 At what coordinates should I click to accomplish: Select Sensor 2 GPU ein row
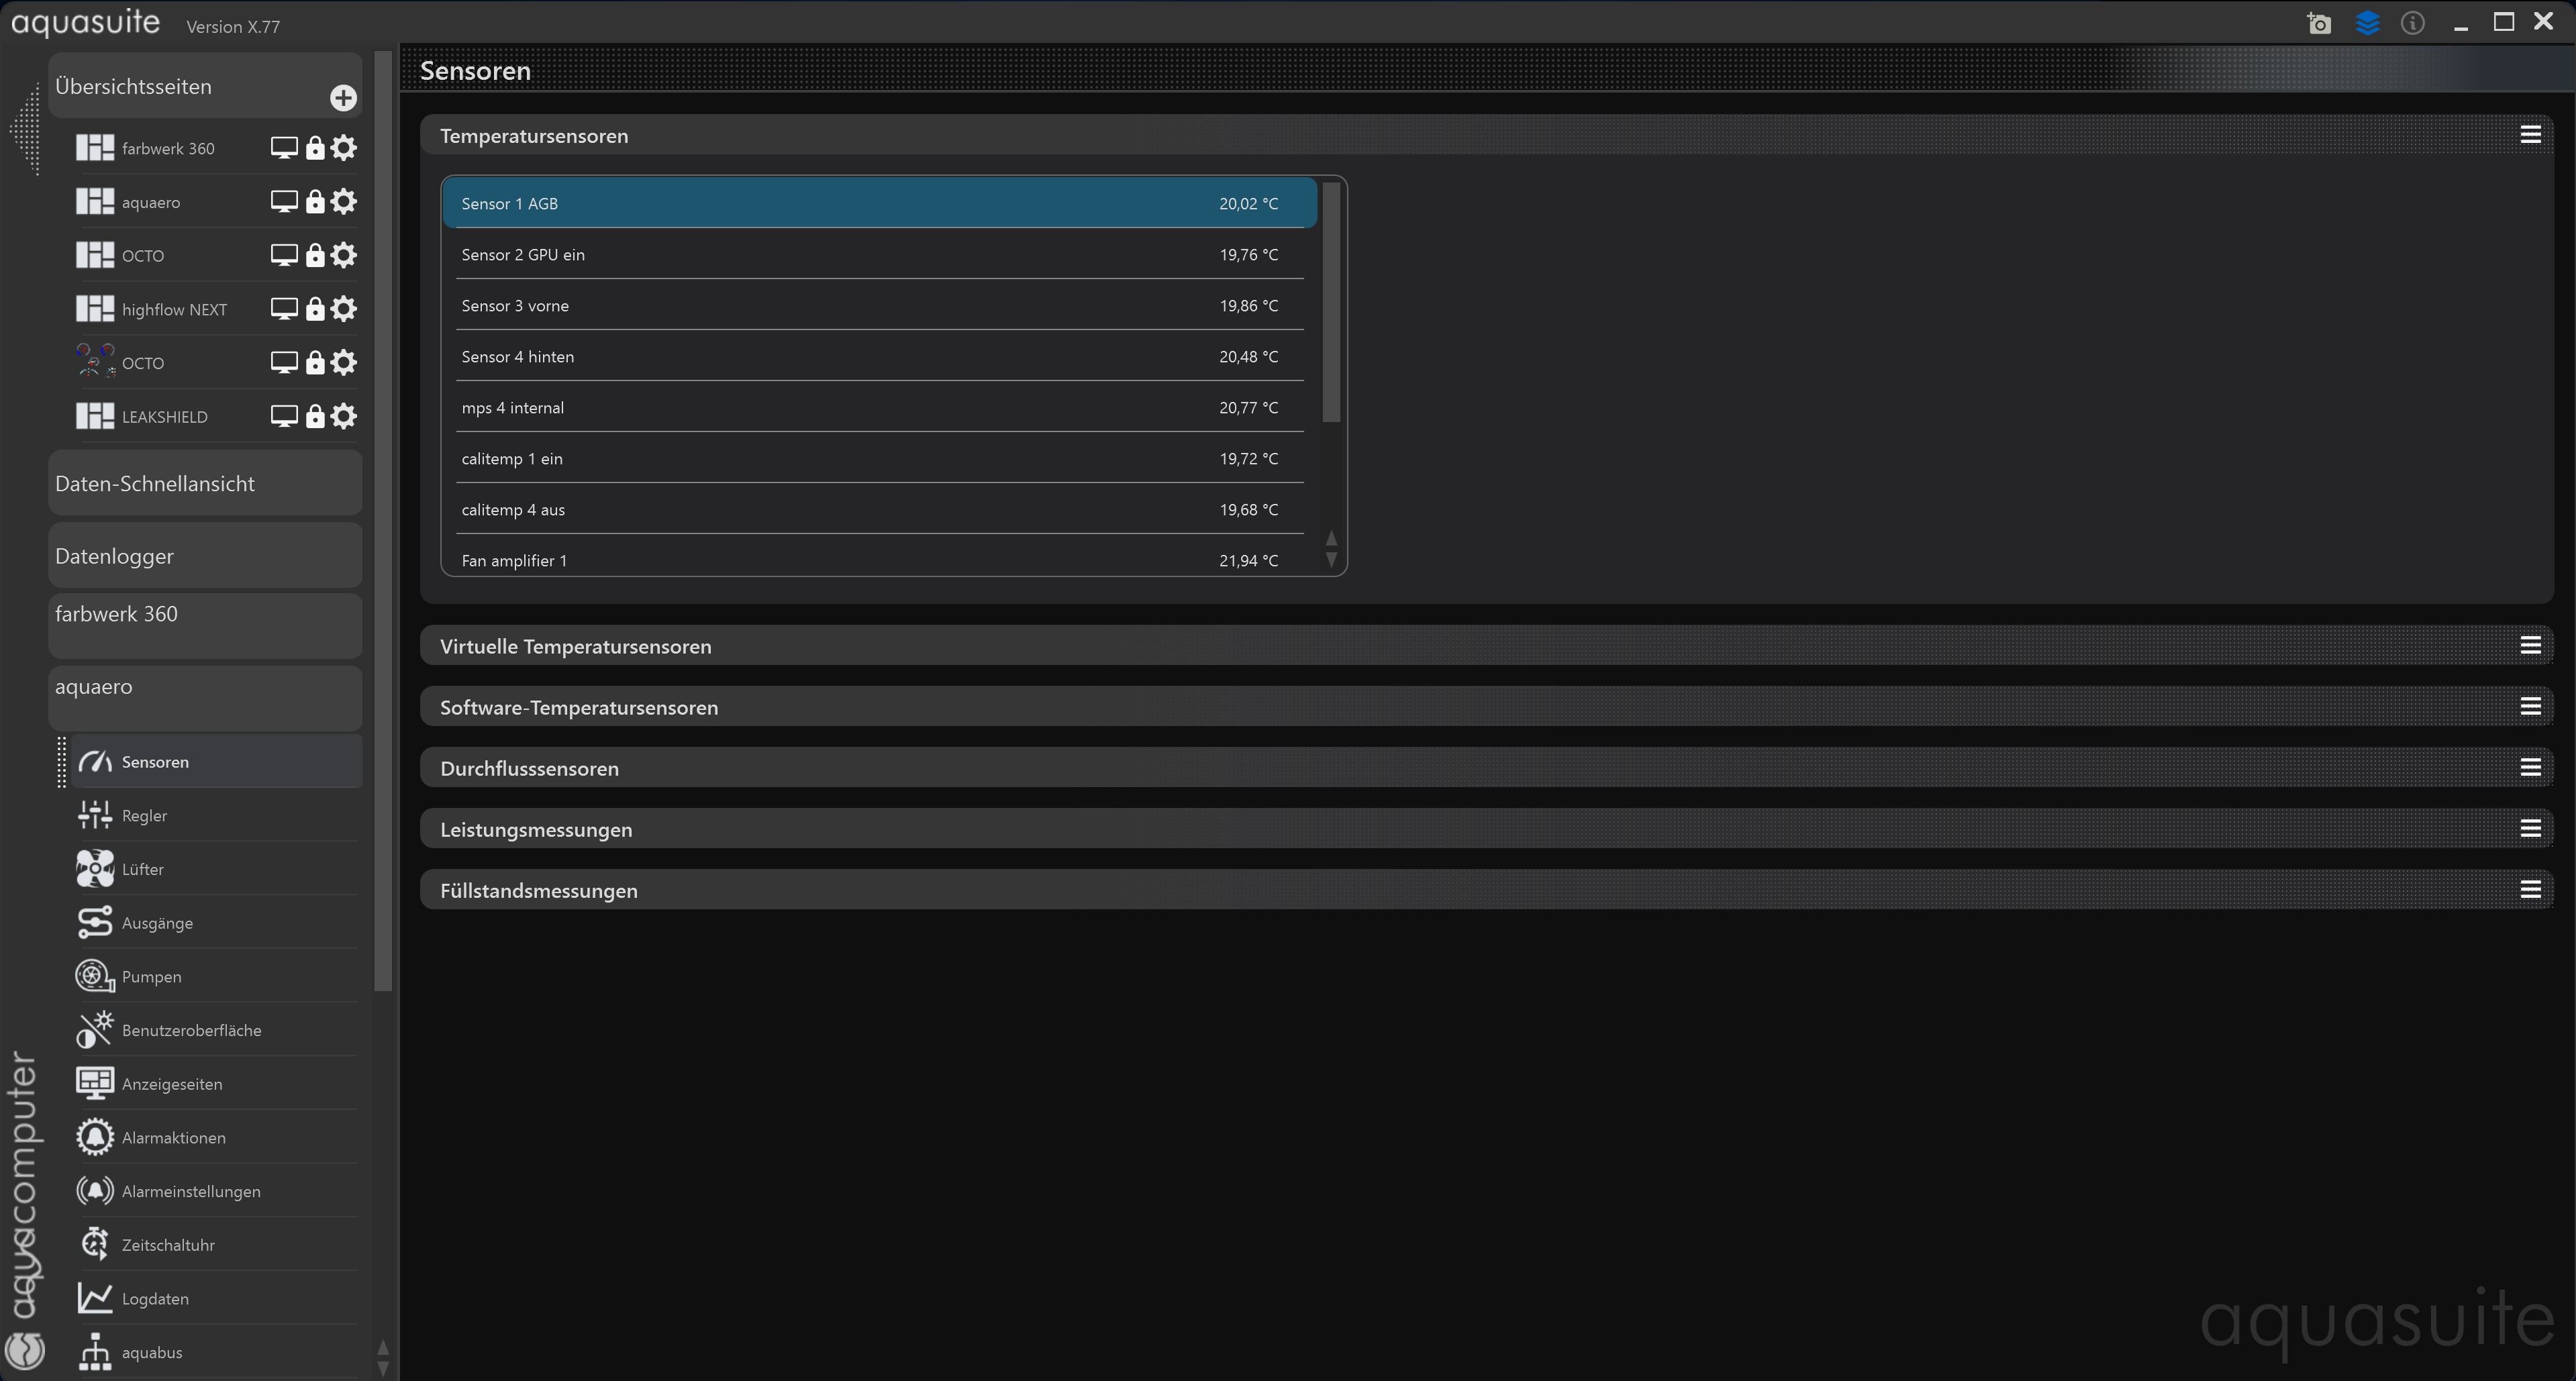879,254
